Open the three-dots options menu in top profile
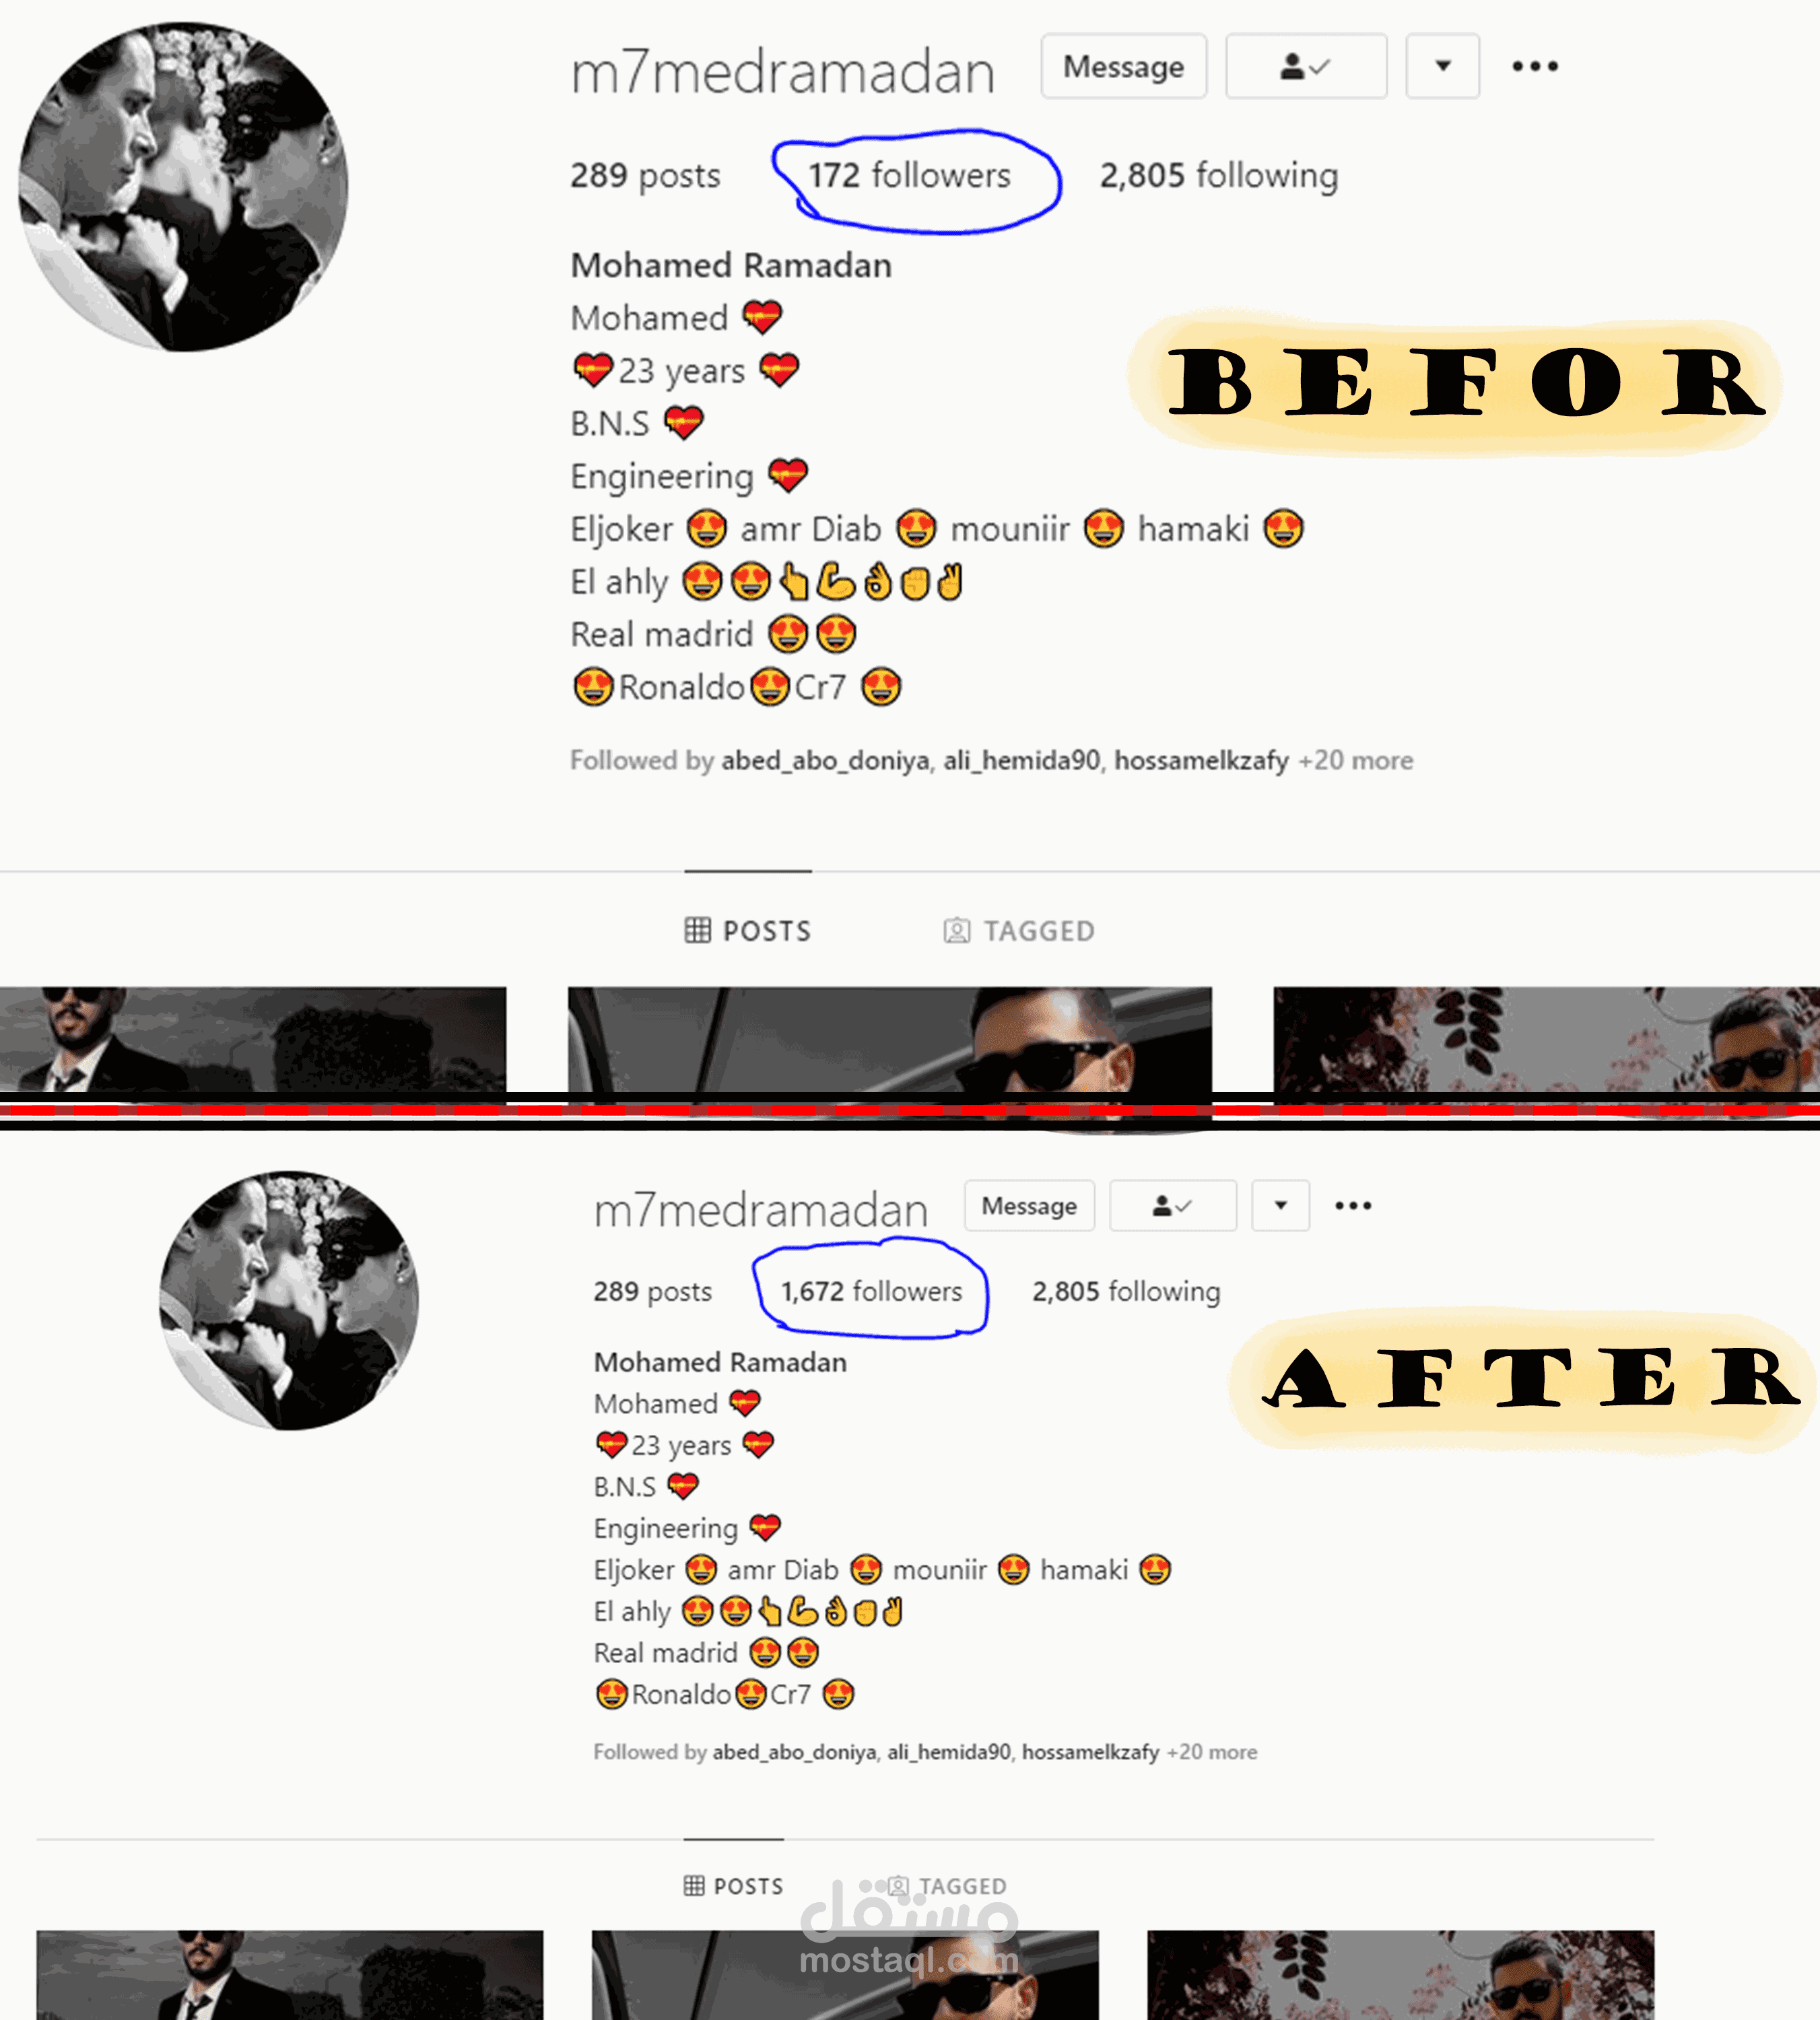Image resolution: width=1820 pixels, height=2020 pixels. (1535, 67)
